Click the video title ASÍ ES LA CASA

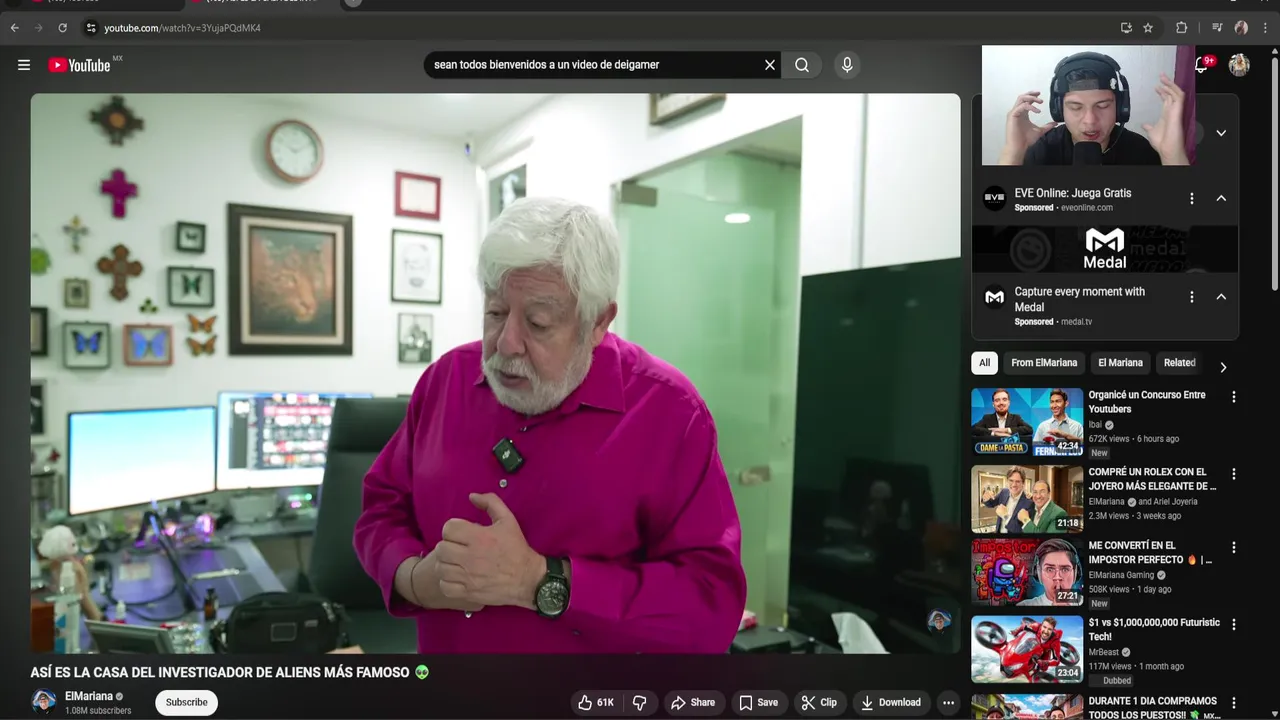pyautogui.click(x=219, y=673)
